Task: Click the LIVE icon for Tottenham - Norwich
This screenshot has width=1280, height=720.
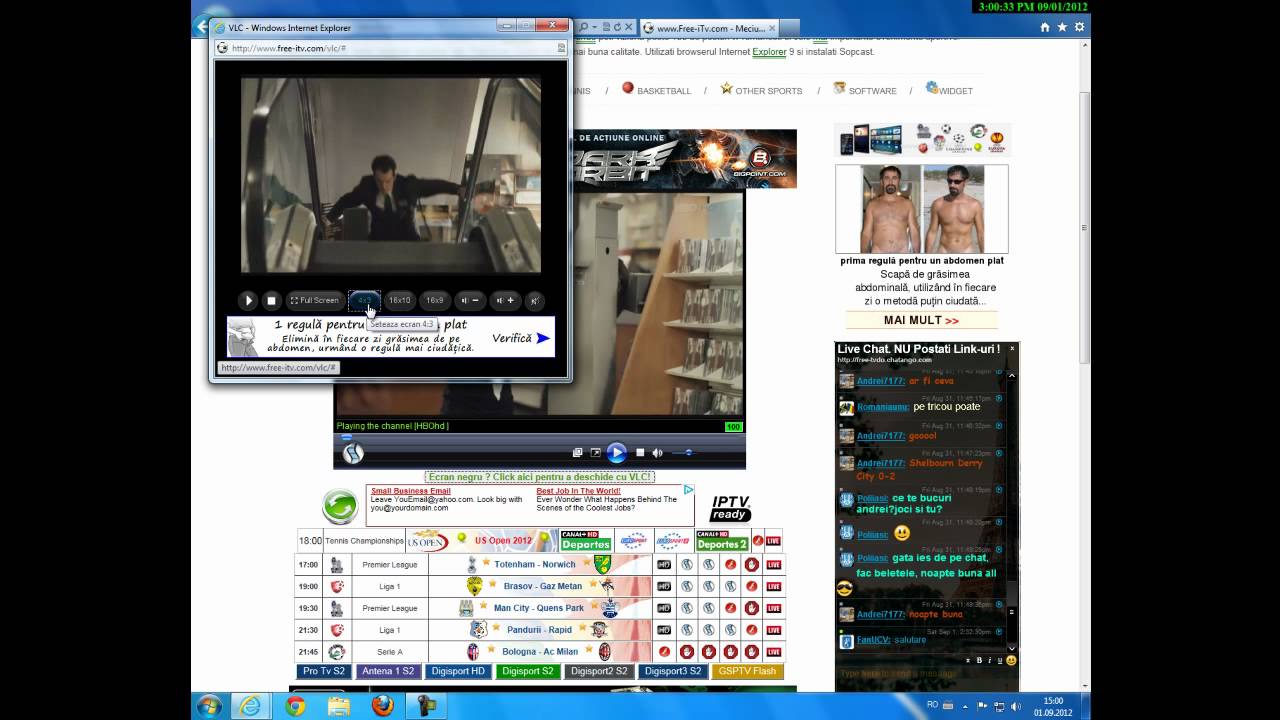Action: point(773,564)
